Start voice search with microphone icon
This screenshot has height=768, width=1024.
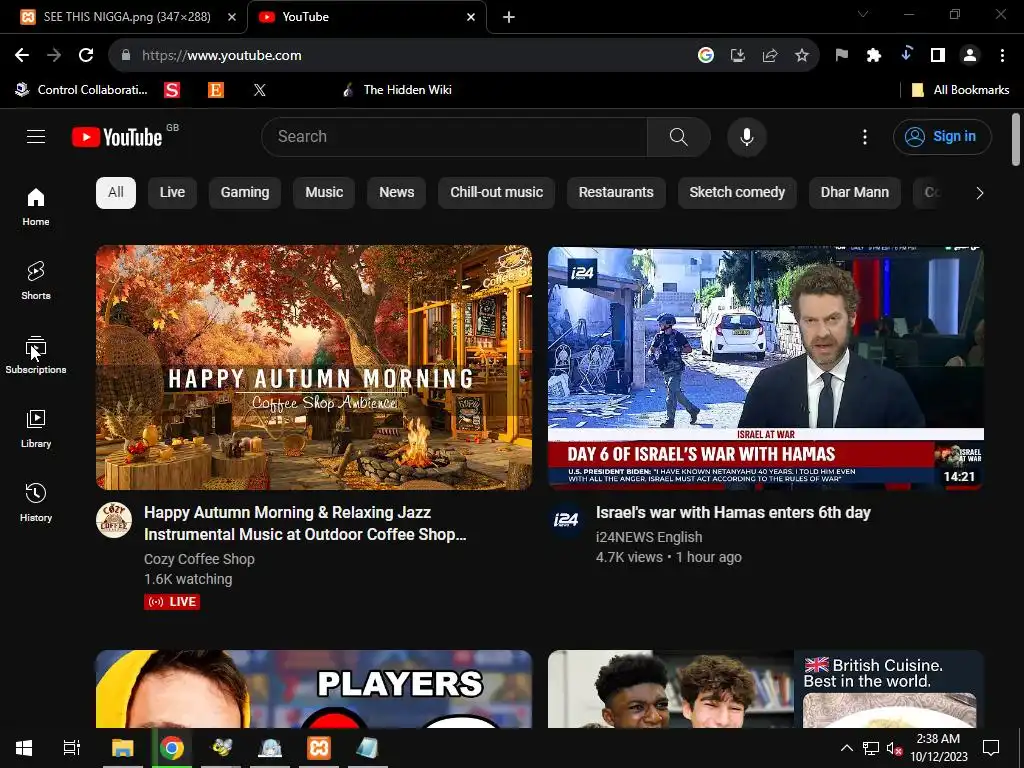tap(746, 136)
